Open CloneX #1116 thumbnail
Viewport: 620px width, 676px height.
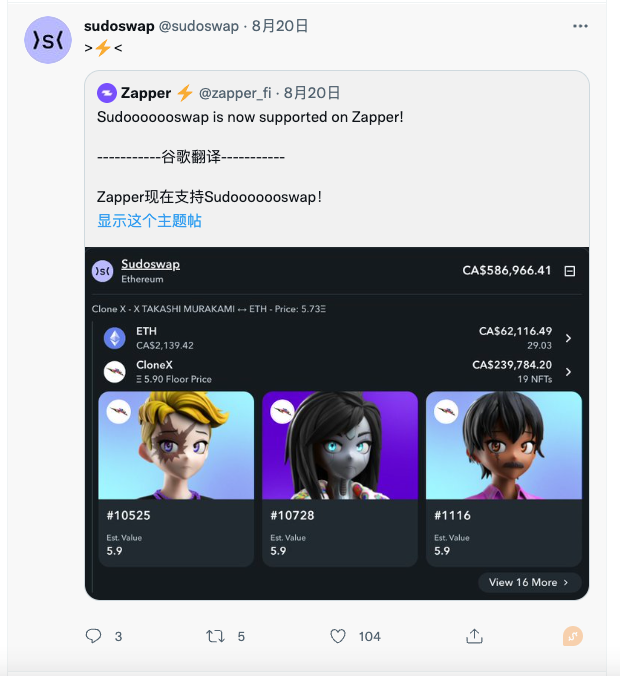tap(504, 445)
